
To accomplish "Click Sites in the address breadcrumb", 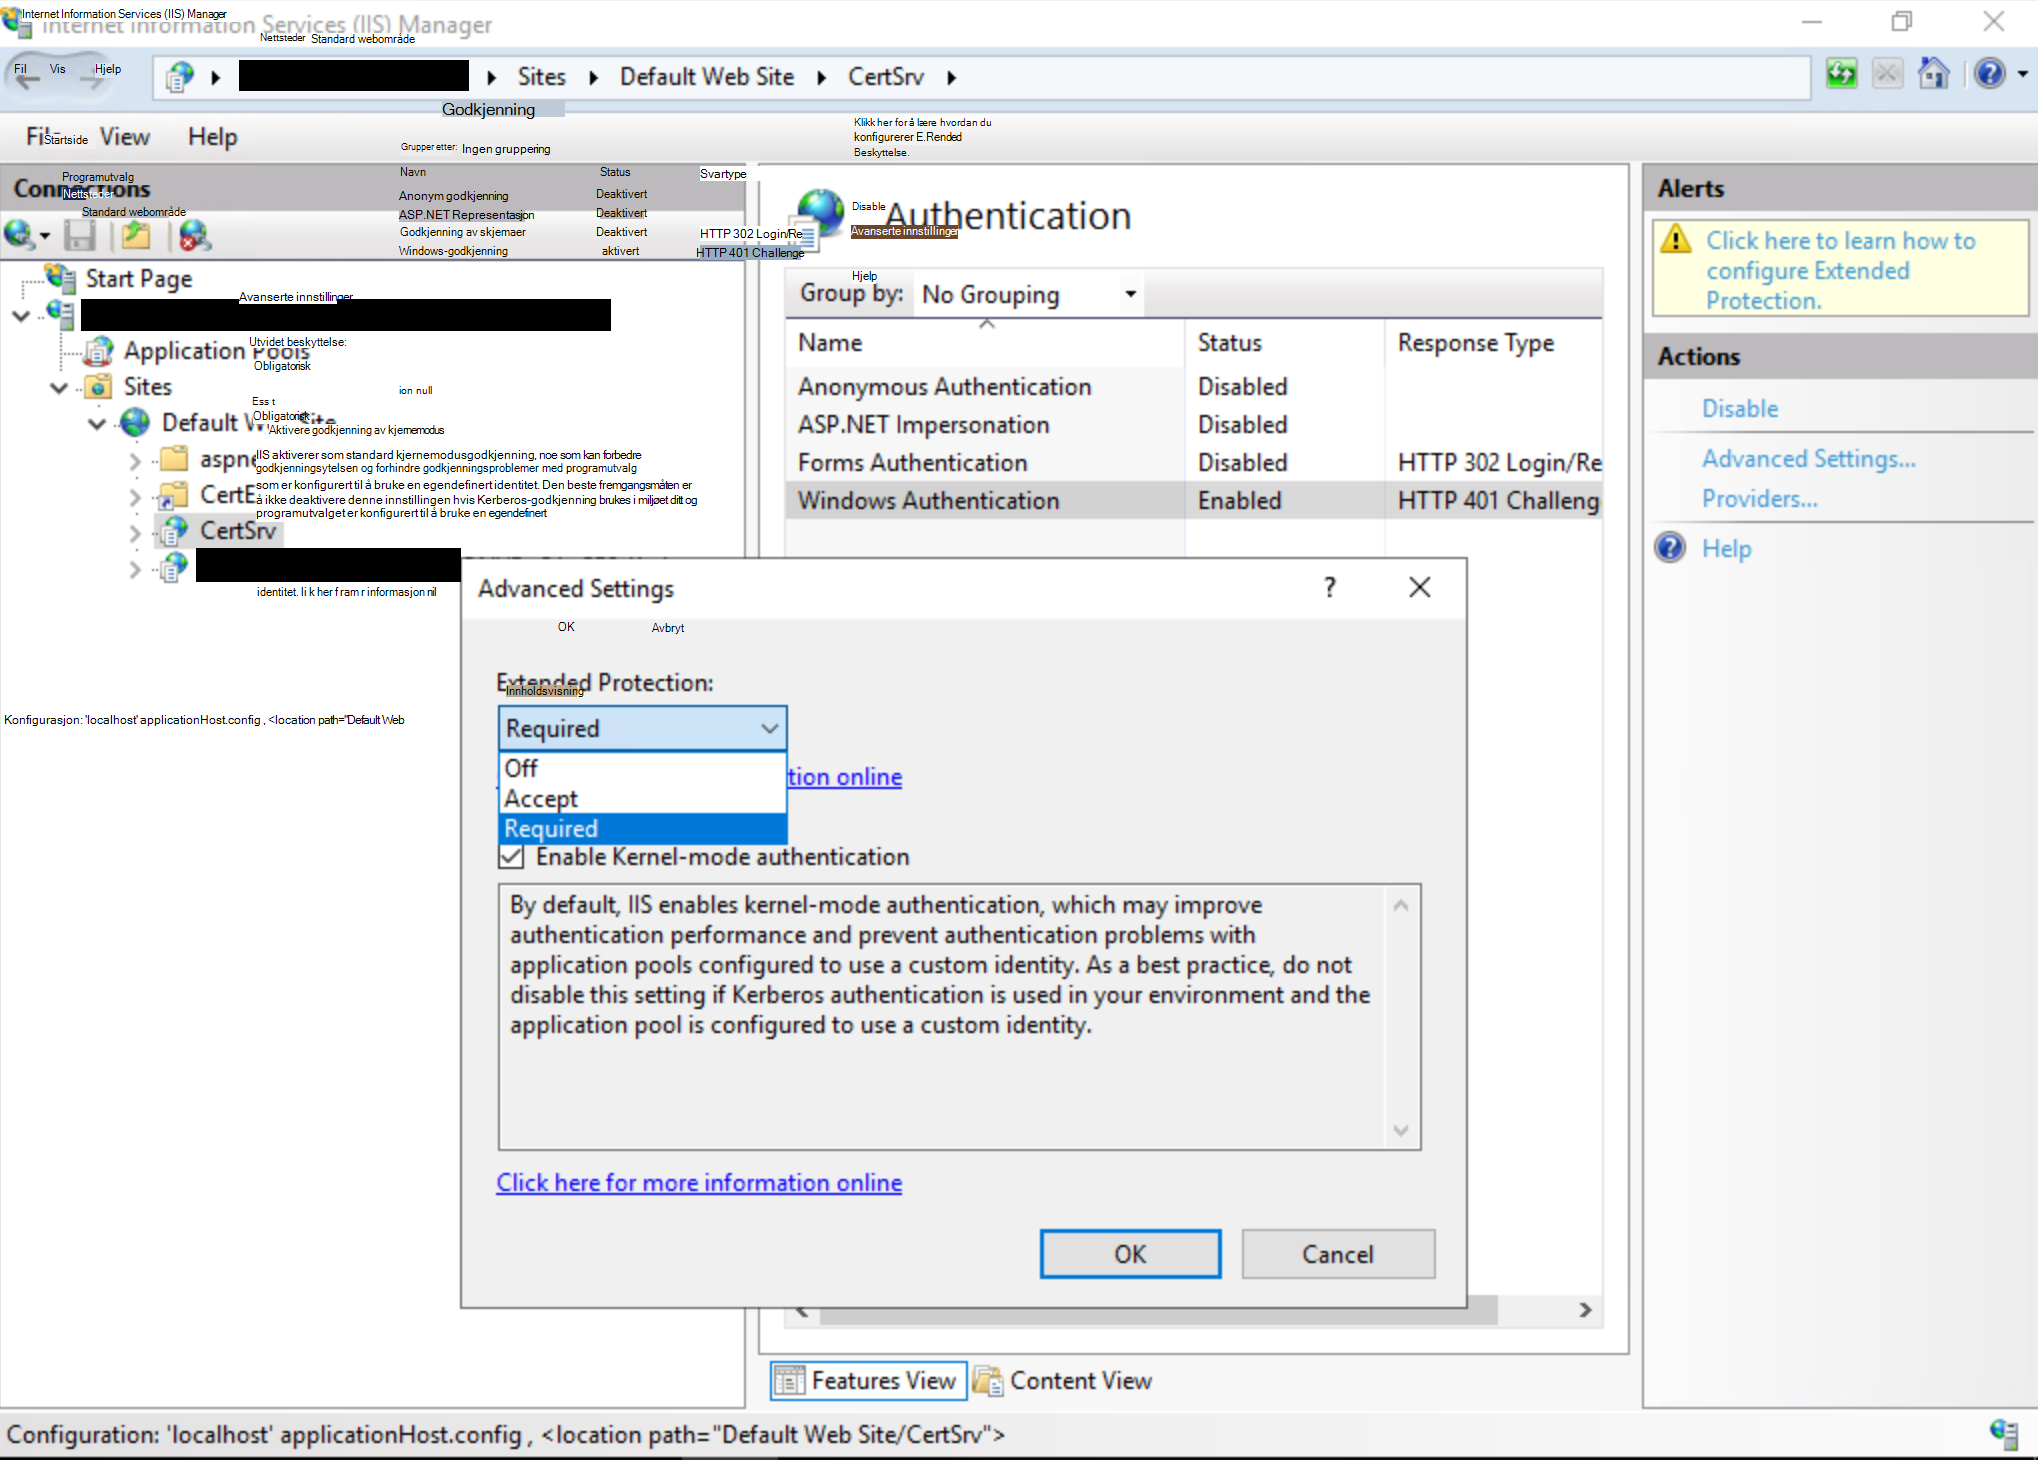I will click(x=542, y=77).
